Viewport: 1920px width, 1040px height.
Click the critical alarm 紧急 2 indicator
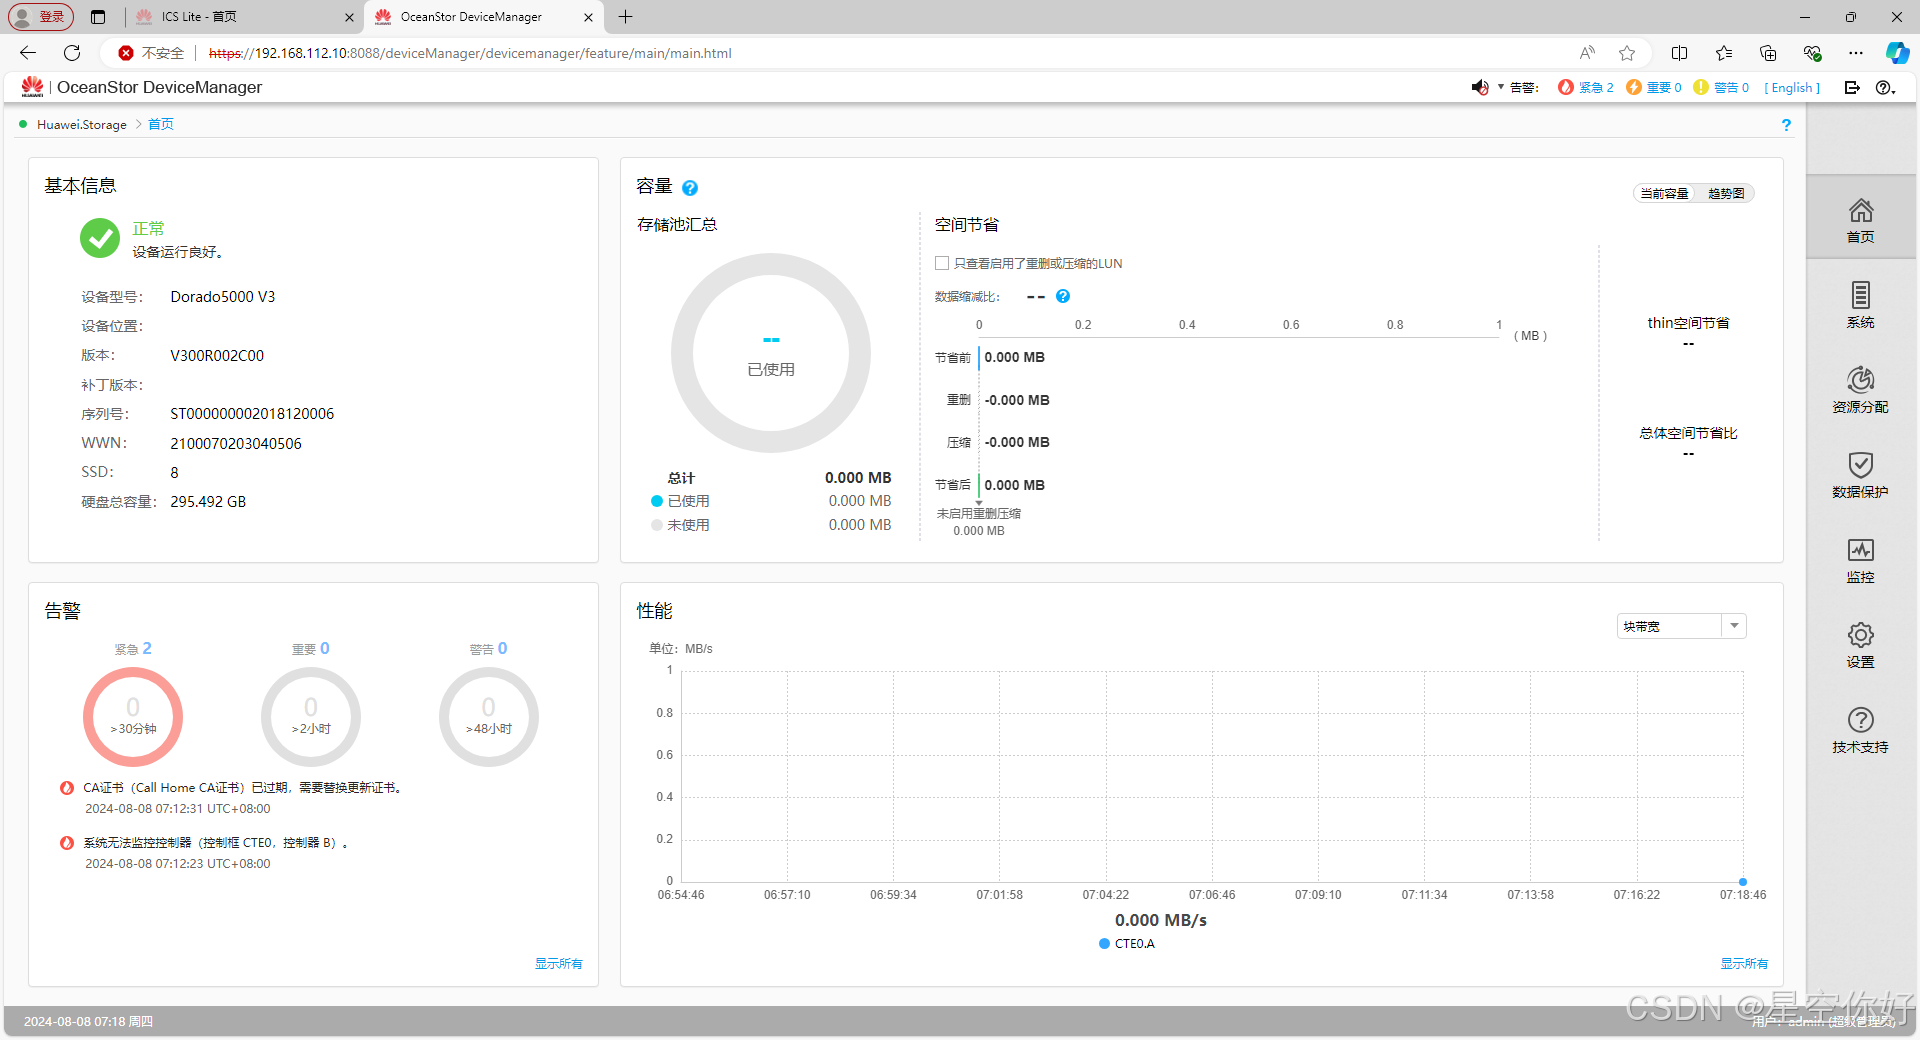(1586, 87)
